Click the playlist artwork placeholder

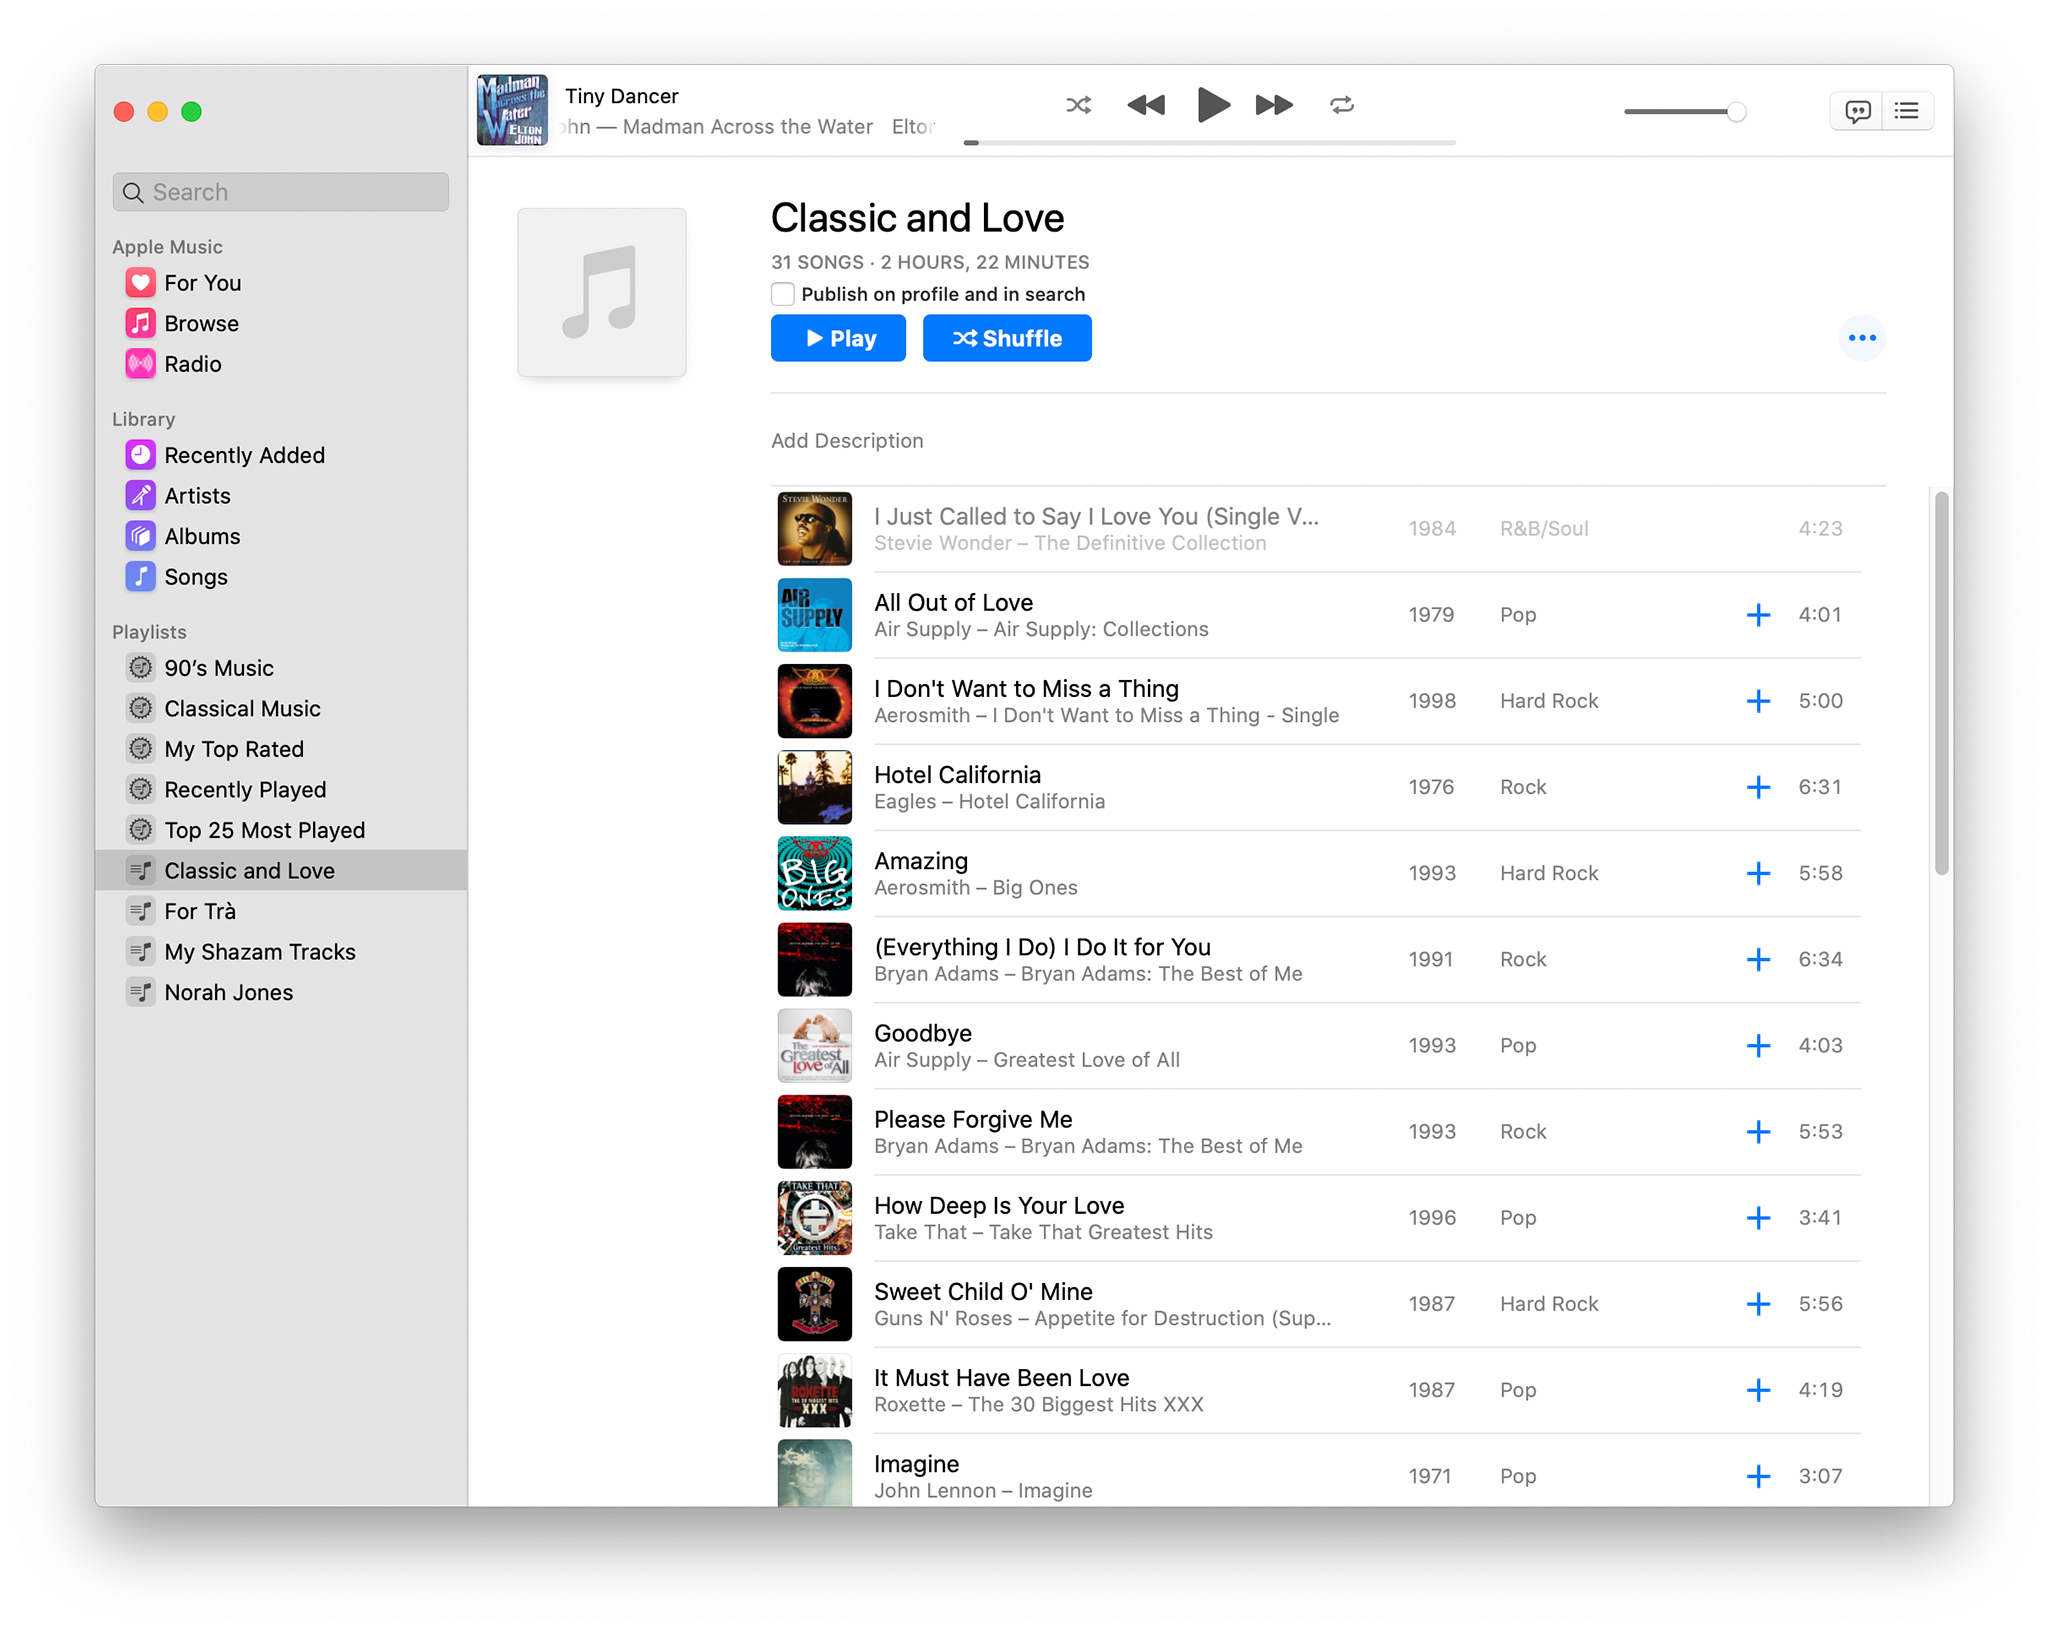(602, 292)
